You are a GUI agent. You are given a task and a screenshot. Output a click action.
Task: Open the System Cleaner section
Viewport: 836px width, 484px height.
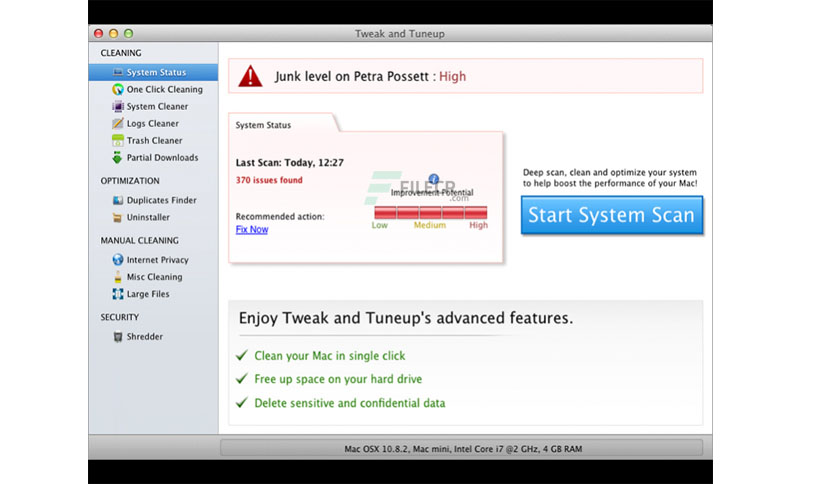pyautogui.click(x=154, y=106)
